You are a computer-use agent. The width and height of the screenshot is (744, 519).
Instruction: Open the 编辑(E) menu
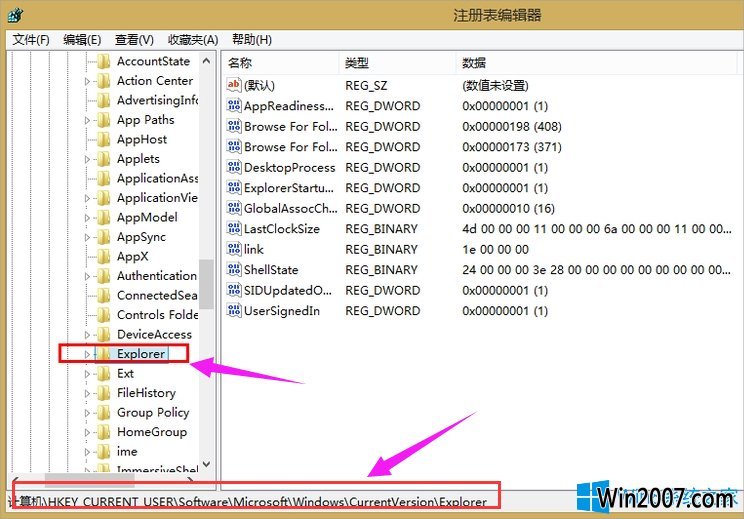click(82, 39)
